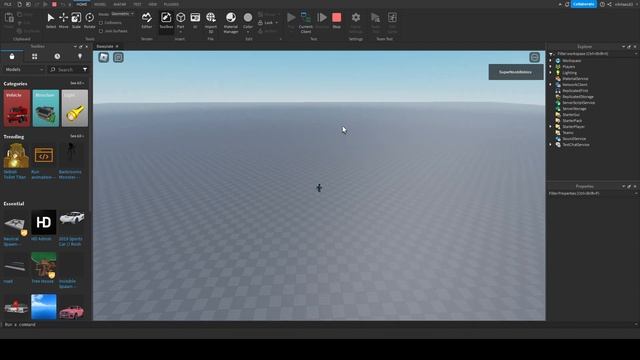Switch to the VIEW ribbon tab
Screen dimensions: 640x360
tap(153, 4)
